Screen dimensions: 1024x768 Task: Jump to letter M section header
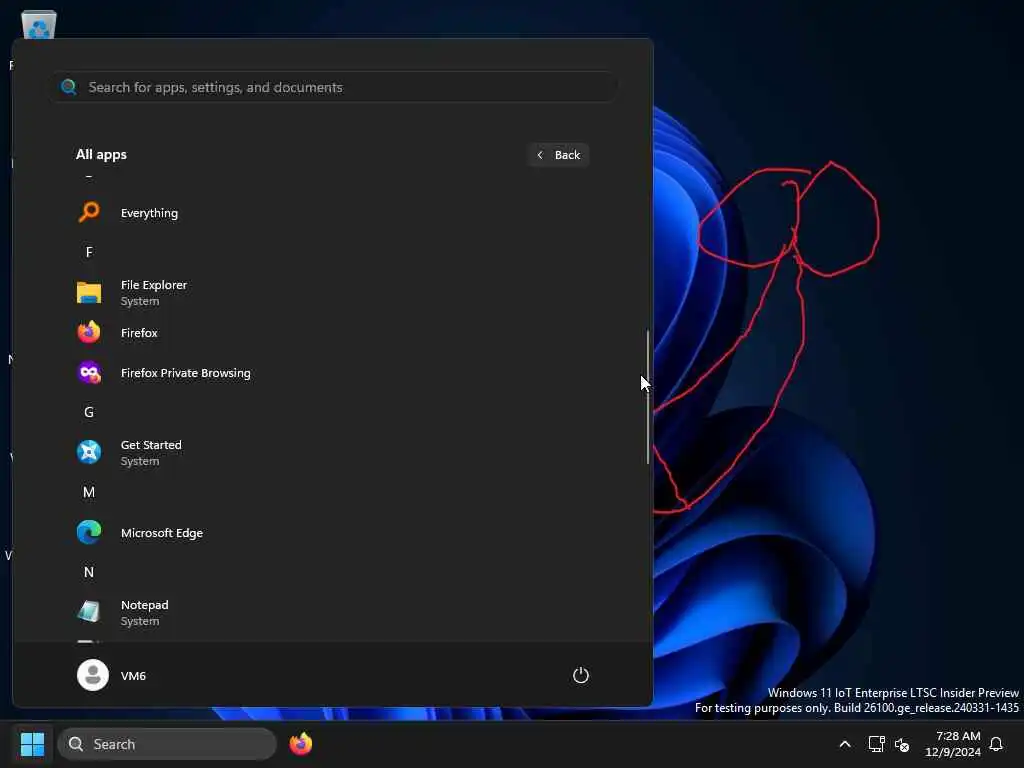click(x=89, y=492)
